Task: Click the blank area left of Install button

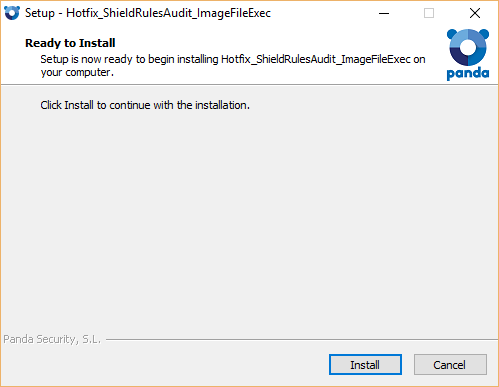Action: [x=167, y=365]
